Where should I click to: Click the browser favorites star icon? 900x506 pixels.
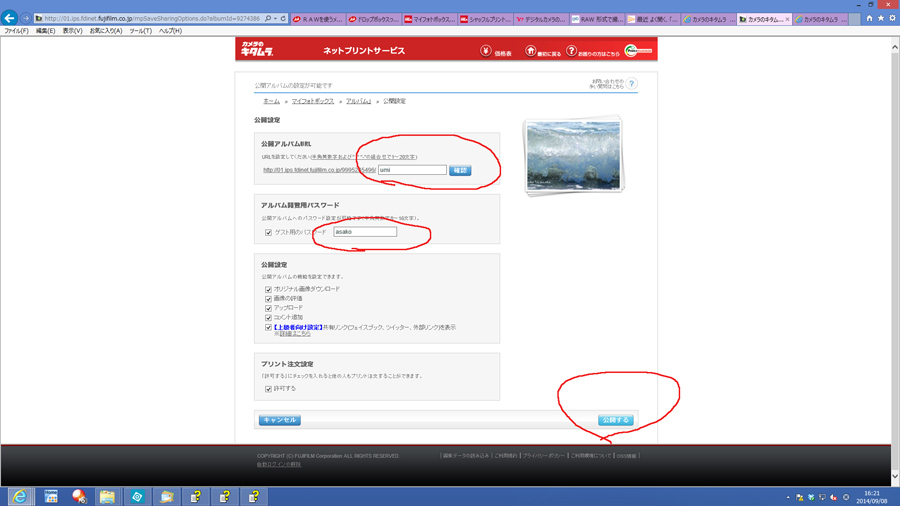pyautogui.click(x=881, y=18)
